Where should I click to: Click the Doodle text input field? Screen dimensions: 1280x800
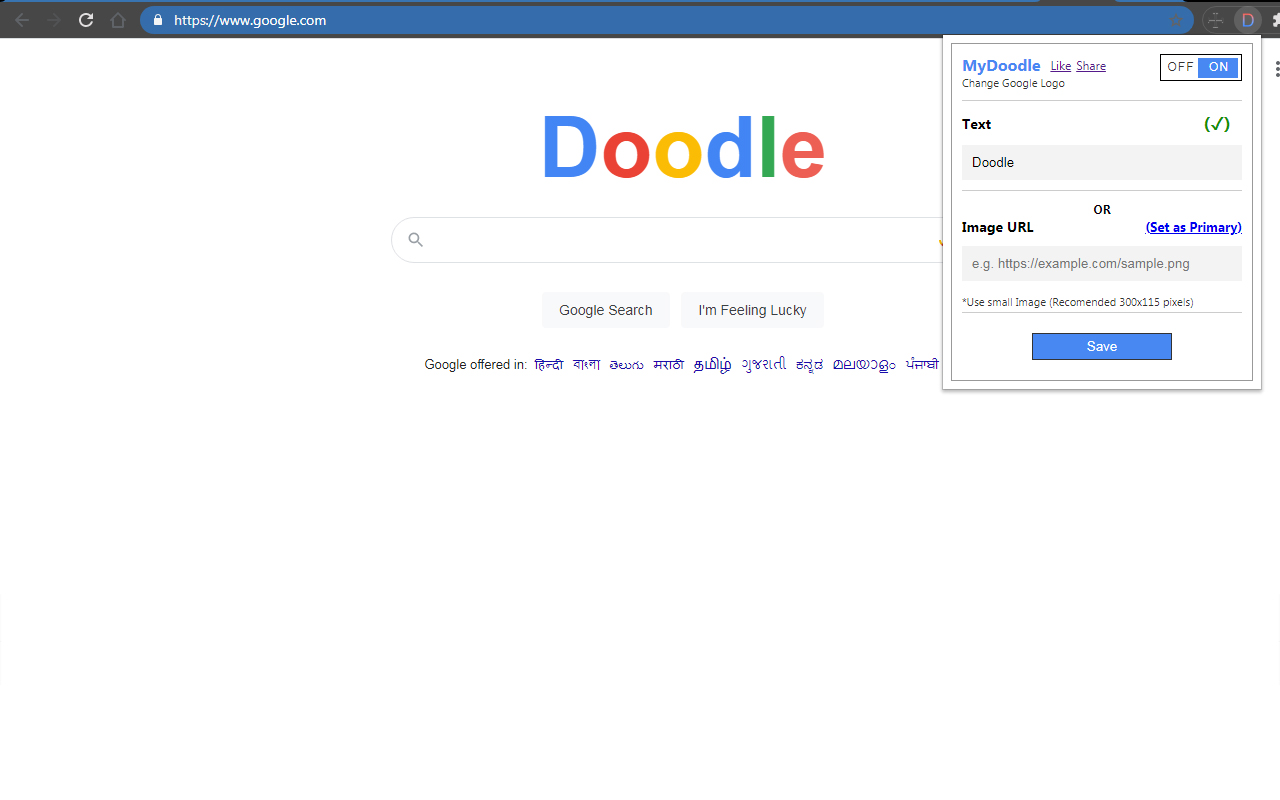[1101, 162]
